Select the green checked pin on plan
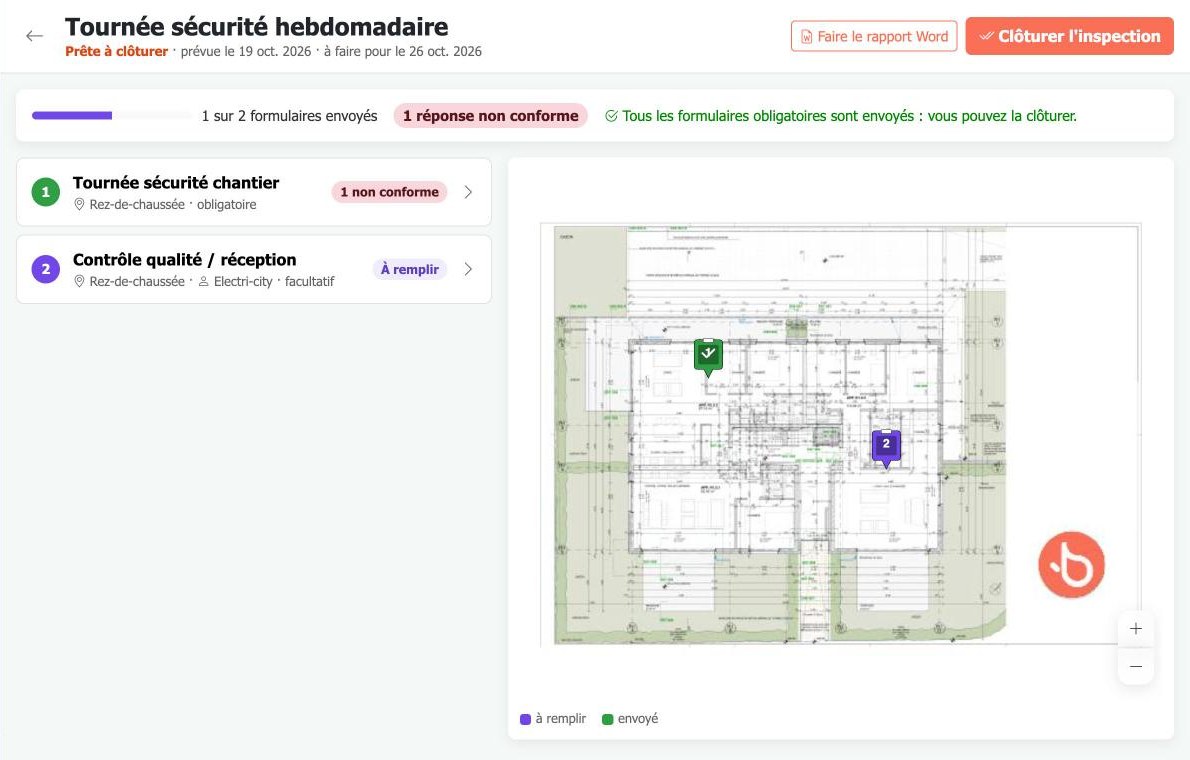 708,357
